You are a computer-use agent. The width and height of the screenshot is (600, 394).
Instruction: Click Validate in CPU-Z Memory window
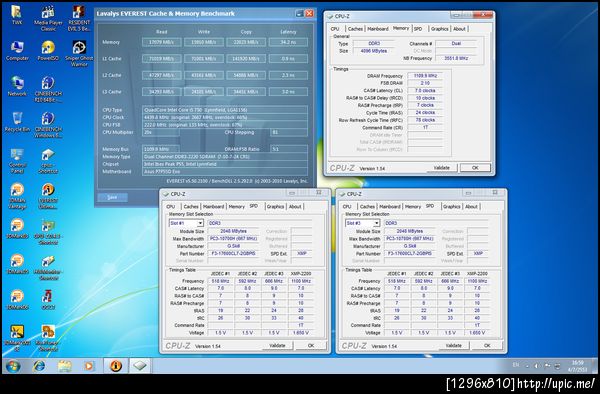tap(441, 168)
